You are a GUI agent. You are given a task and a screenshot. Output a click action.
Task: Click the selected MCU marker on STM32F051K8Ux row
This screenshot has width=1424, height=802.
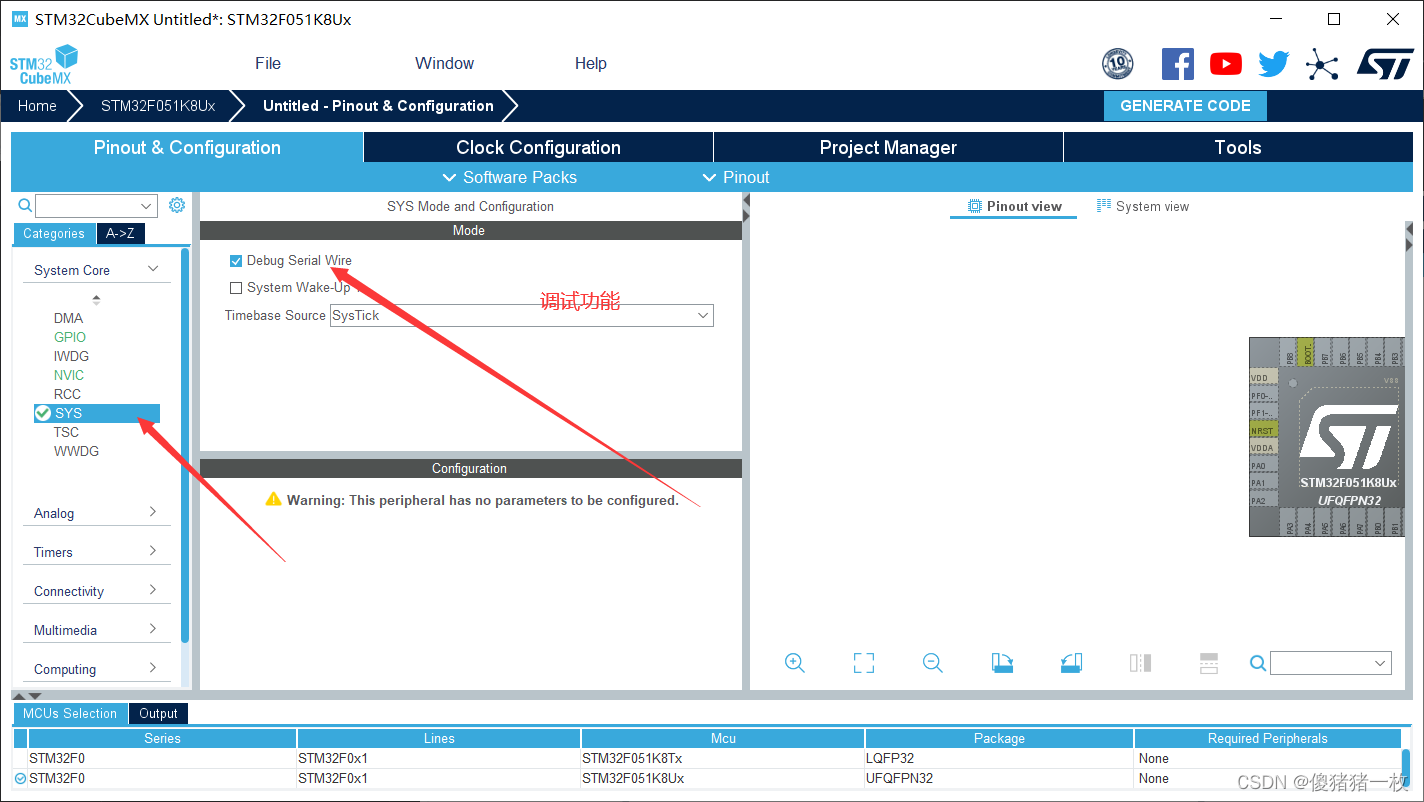click(x=20, y=778)
